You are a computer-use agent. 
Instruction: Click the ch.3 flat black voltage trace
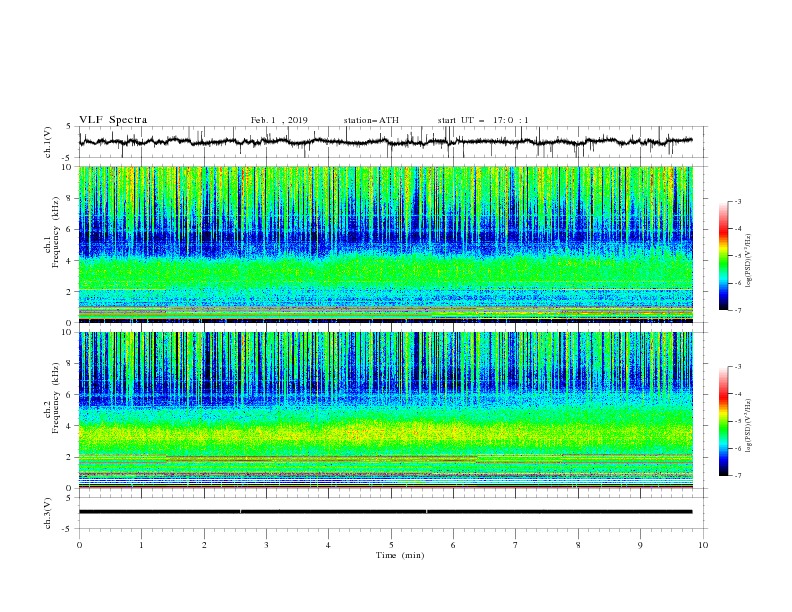coord(385,512)
